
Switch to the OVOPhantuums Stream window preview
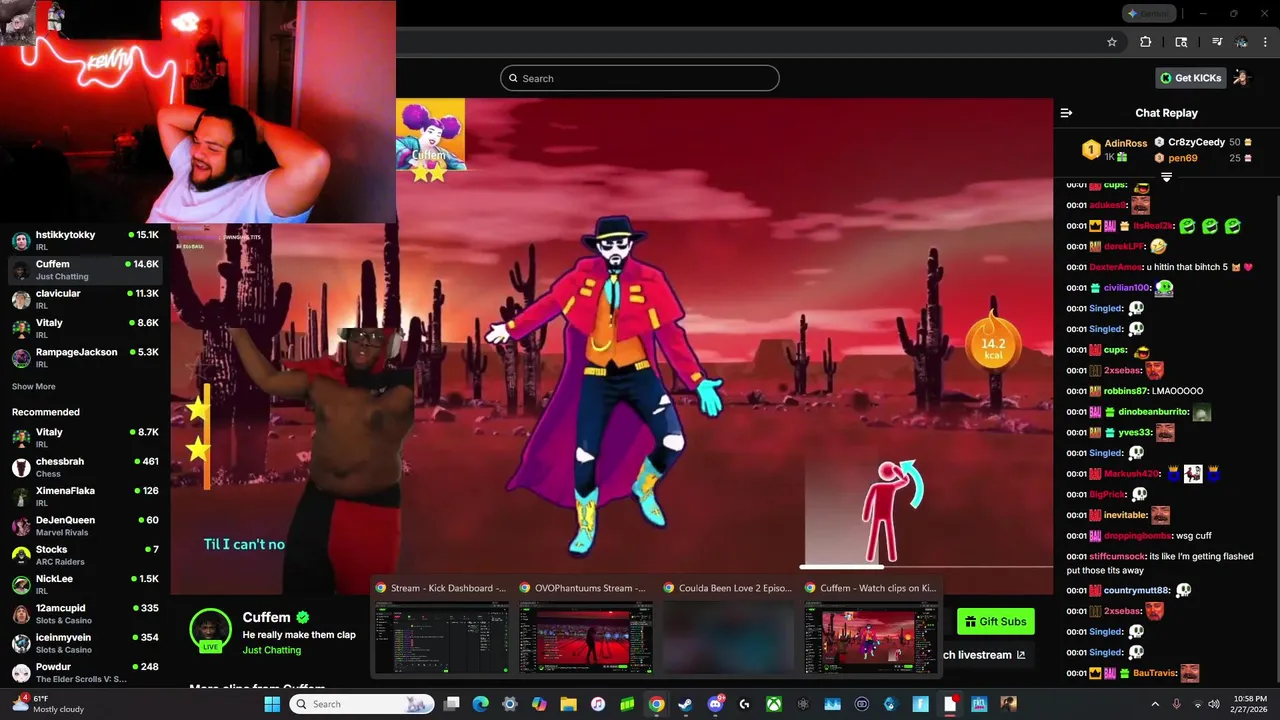[x=585, y=628]
